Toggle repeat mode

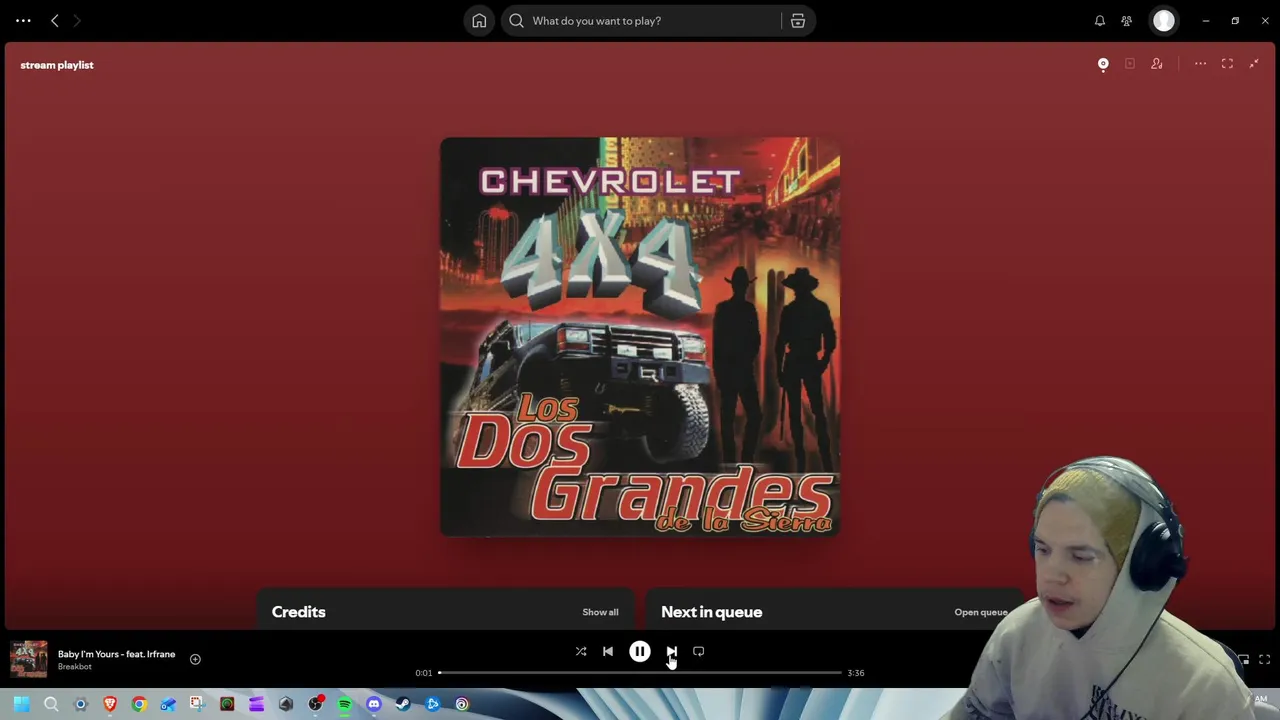pyautogui.click(x=699, y=651)
